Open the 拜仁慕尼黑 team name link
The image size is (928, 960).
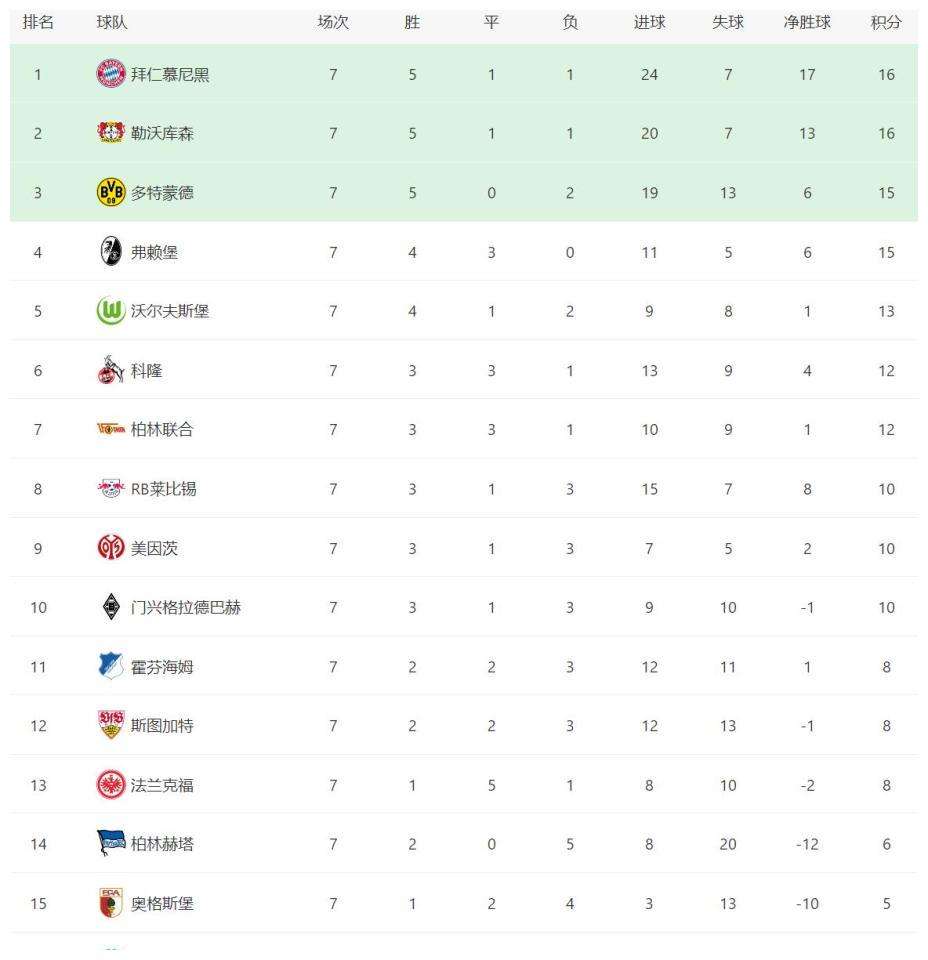point(170,75)
